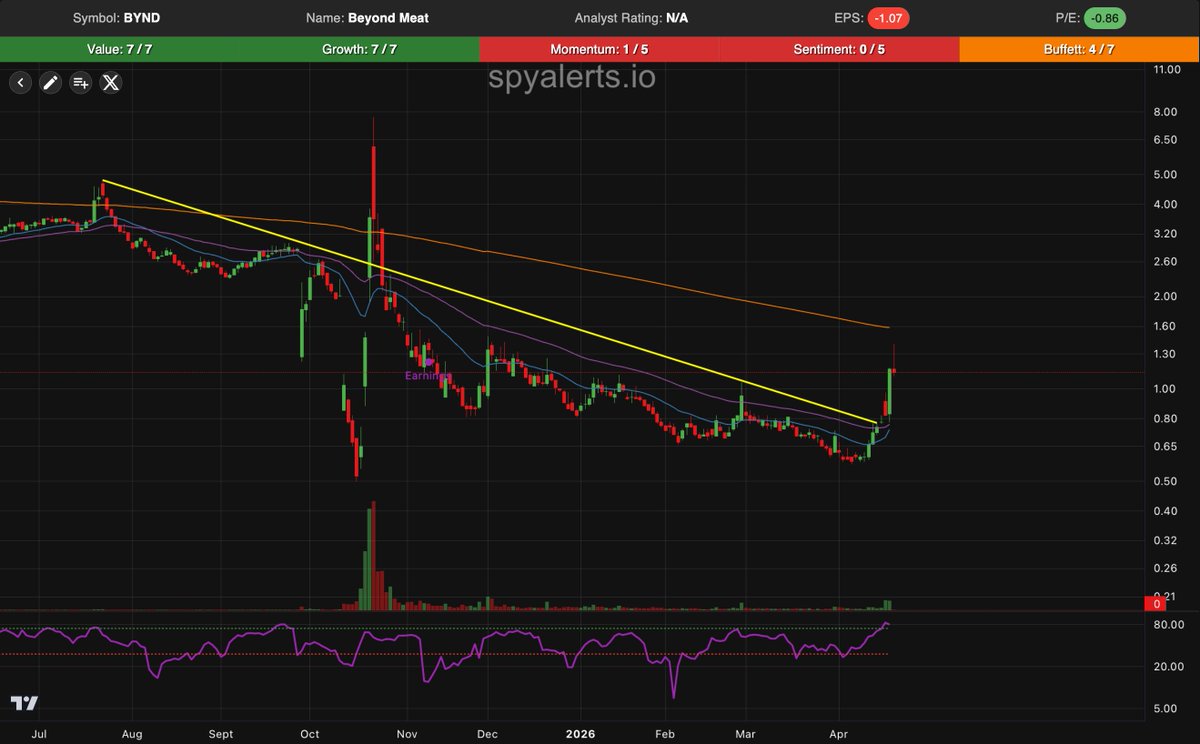Click the 5.00 price axis label
Image resolution: width=1200 pixels, height=744 pixels.
[1164, 174]
